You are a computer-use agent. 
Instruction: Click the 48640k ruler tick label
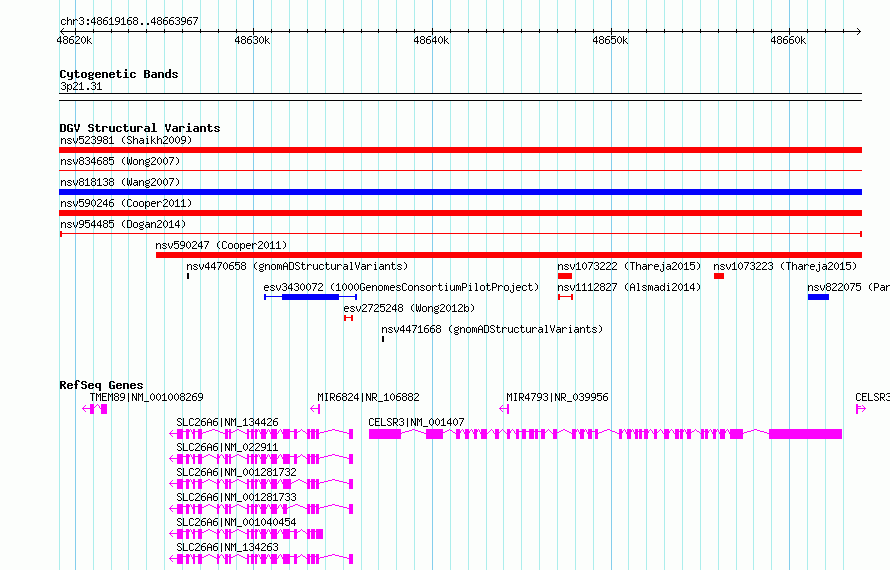tap(431, 40)
